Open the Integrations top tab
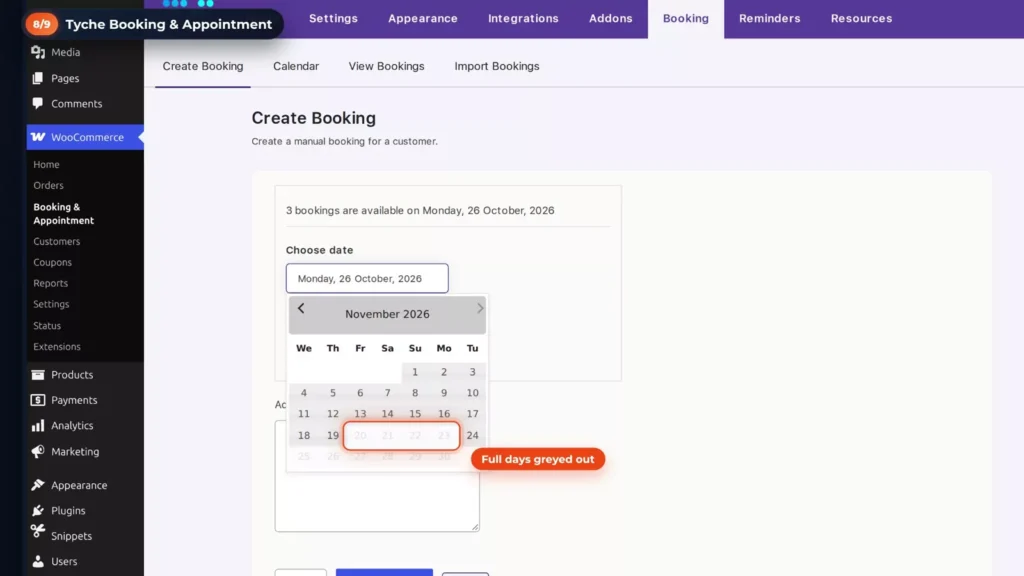Screen dimensions: 1024x576 click(523, 18)
